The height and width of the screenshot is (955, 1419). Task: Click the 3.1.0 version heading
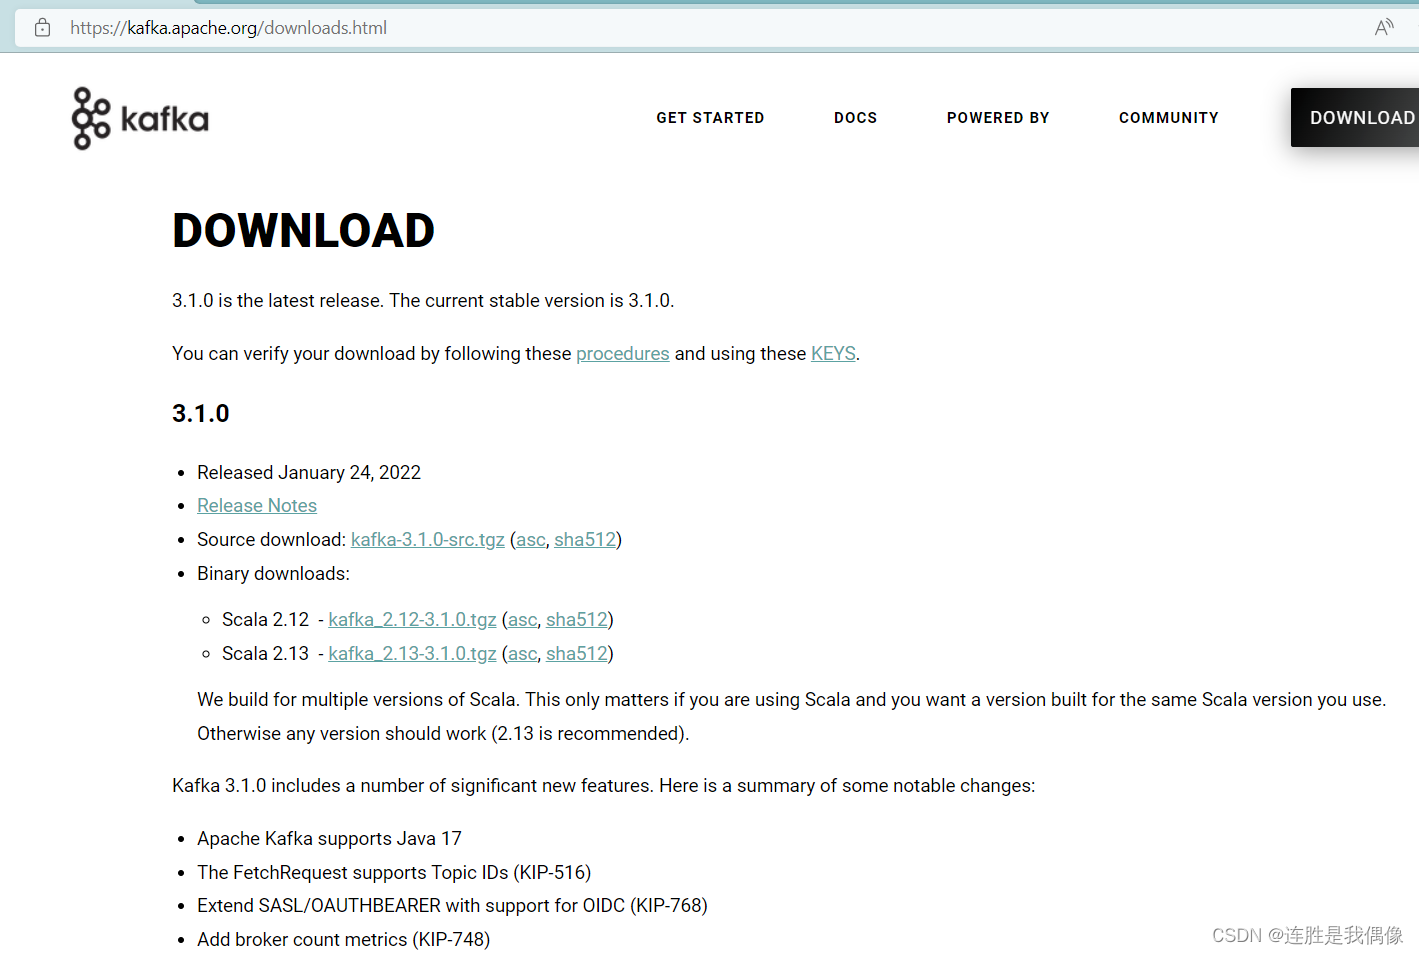(x=201, y=414)
